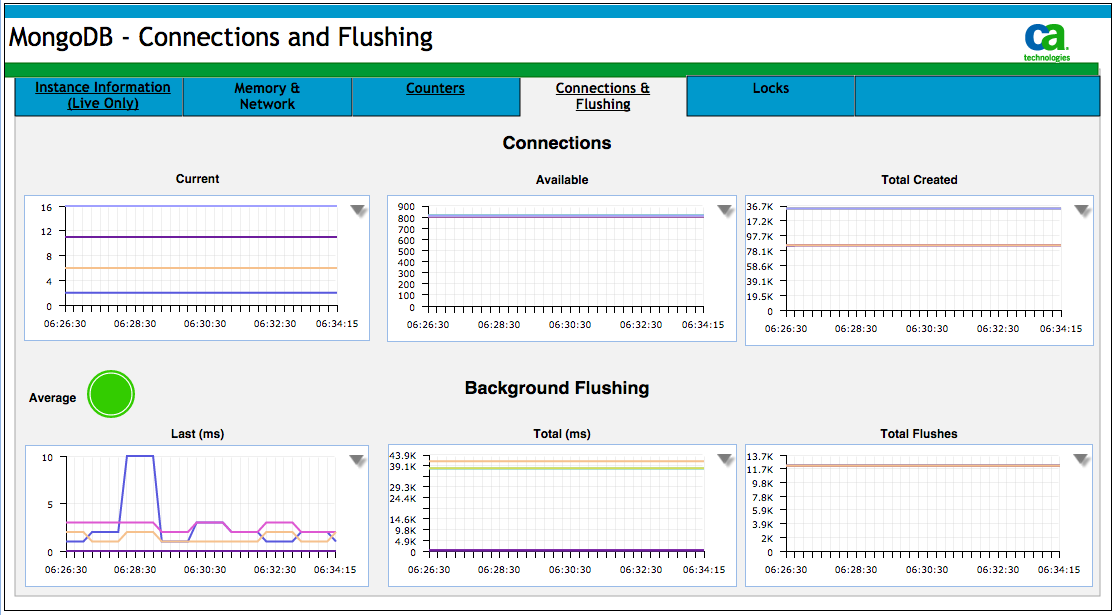Click the 'Total (ms)' chart title
This screenshot has height=615, width=1119.
click(562, 434)
